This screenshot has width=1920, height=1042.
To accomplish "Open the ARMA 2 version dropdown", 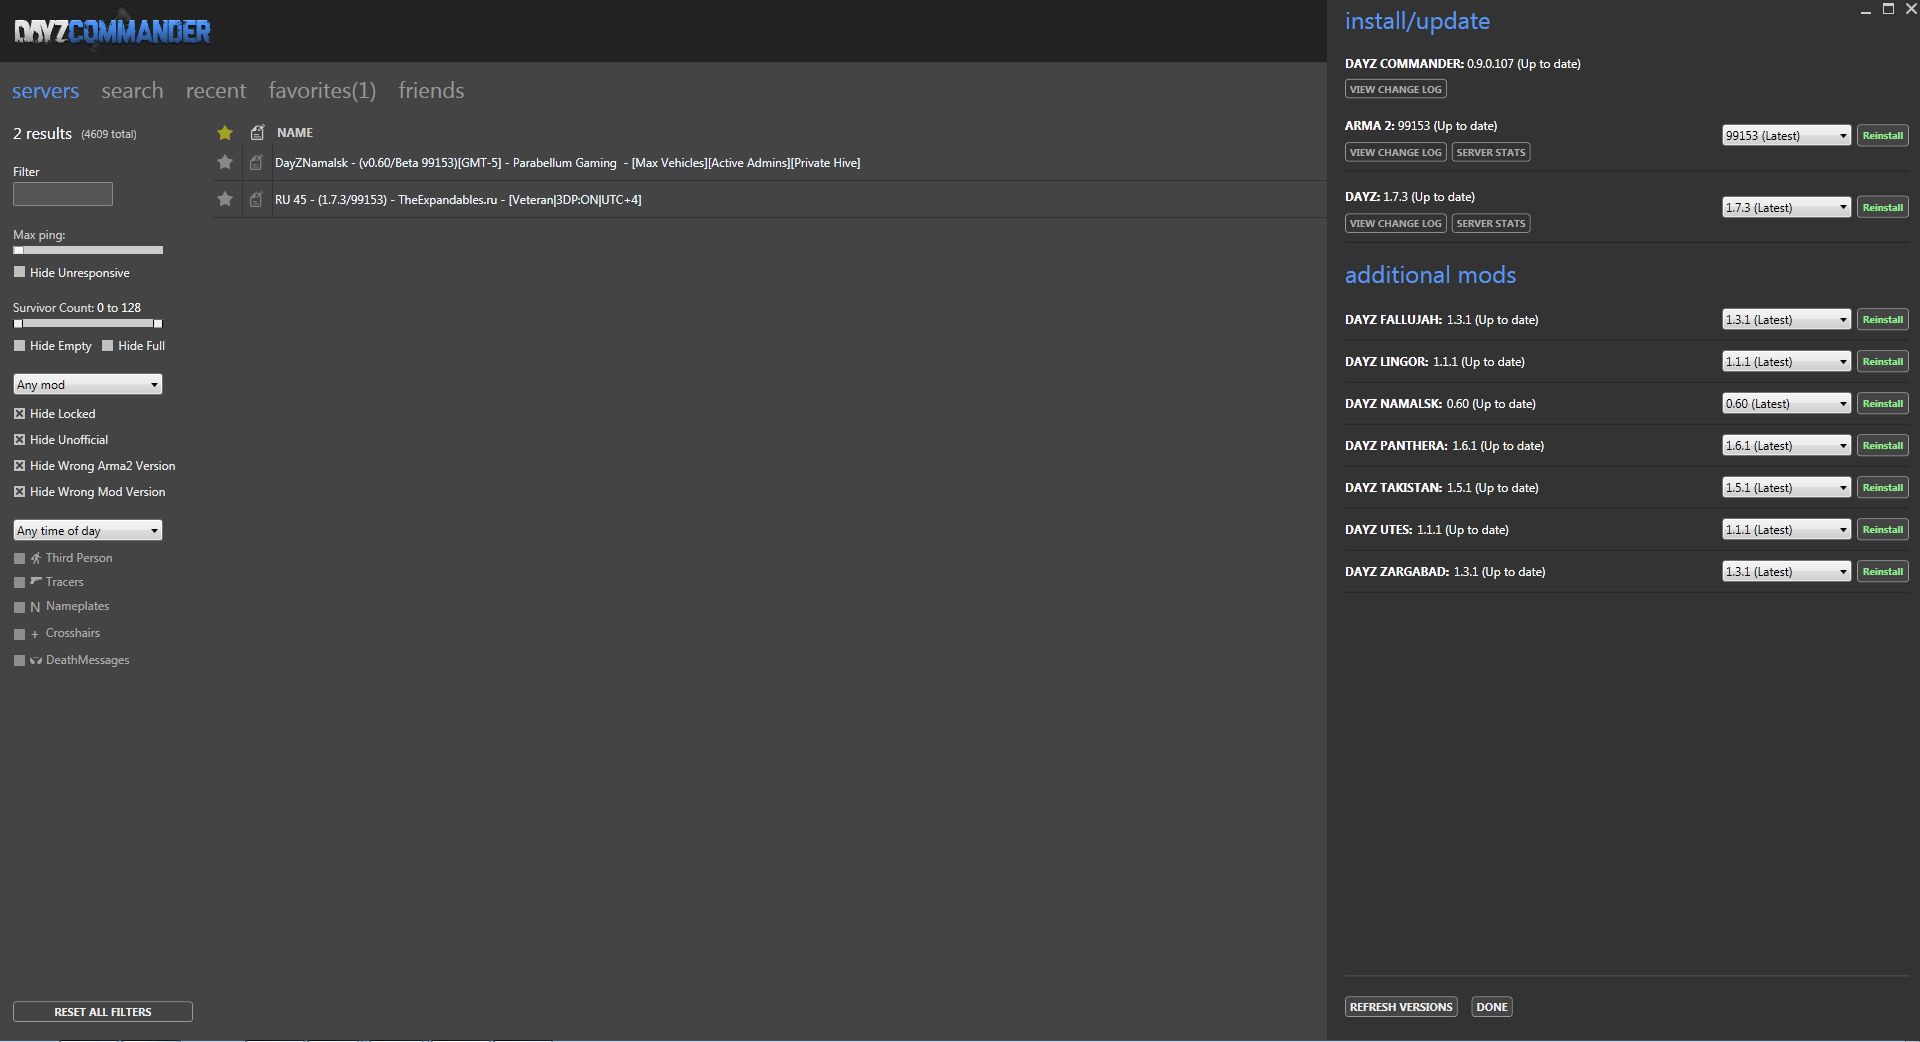I will (x=1786, y=135).
